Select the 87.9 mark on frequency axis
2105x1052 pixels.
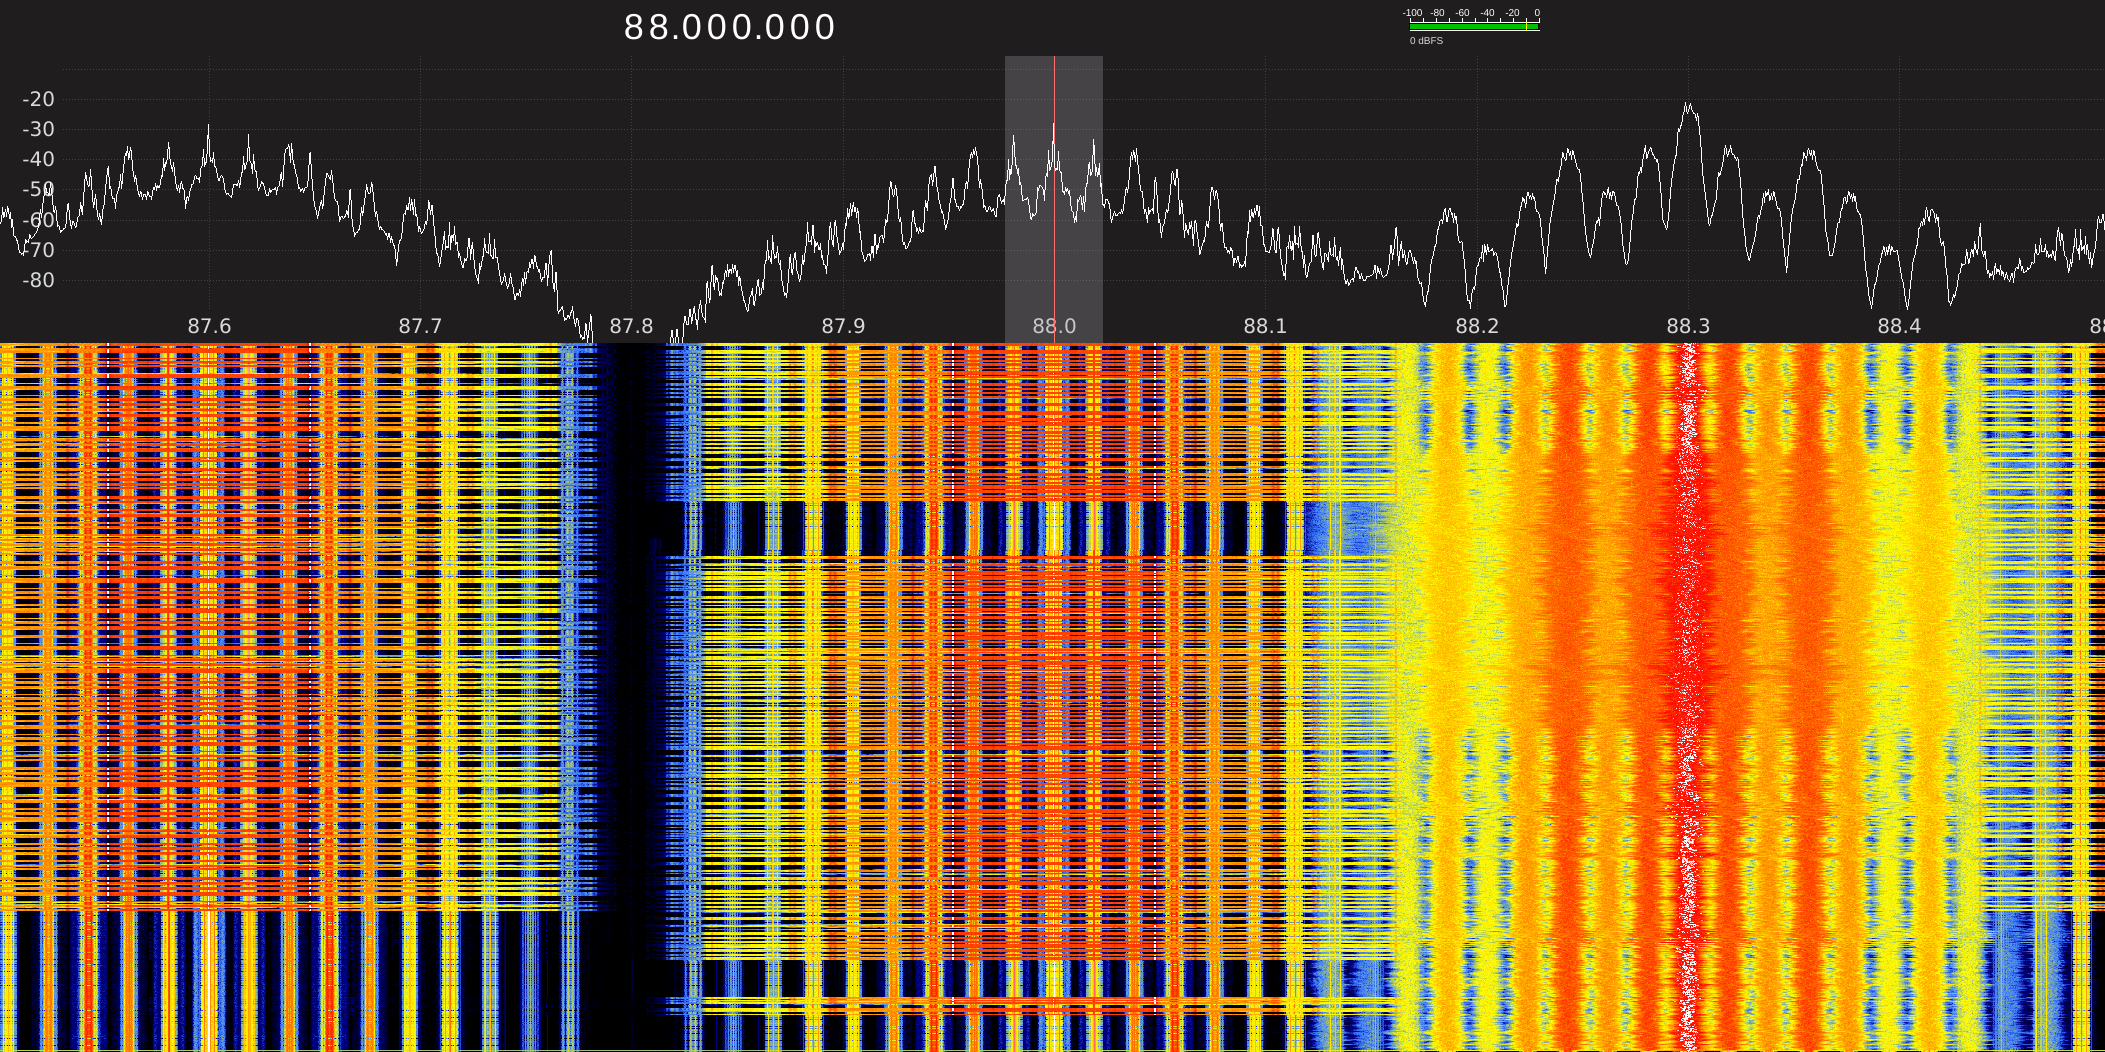pos(843,326)
